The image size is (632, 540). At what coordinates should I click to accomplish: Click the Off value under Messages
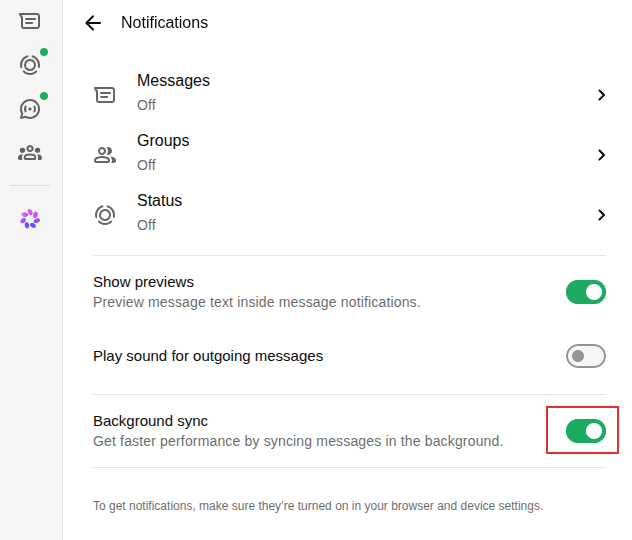pos(146,105)
